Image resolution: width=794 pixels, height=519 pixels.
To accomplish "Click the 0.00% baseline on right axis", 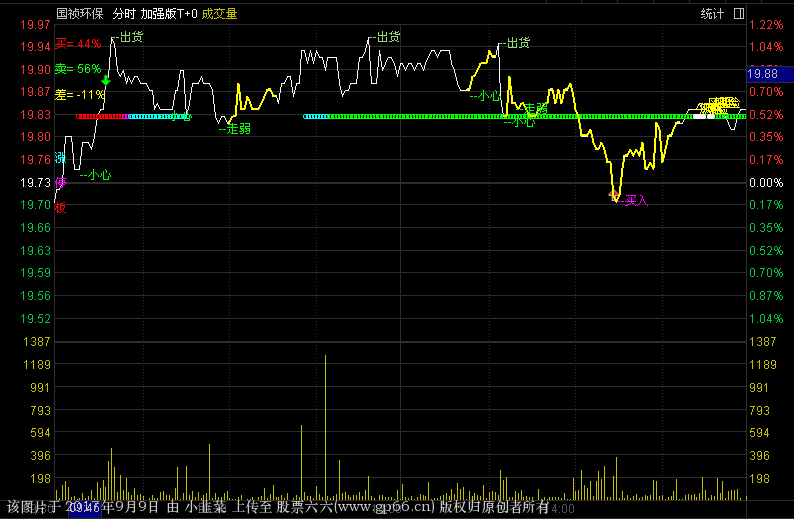I will click(765, 183).
